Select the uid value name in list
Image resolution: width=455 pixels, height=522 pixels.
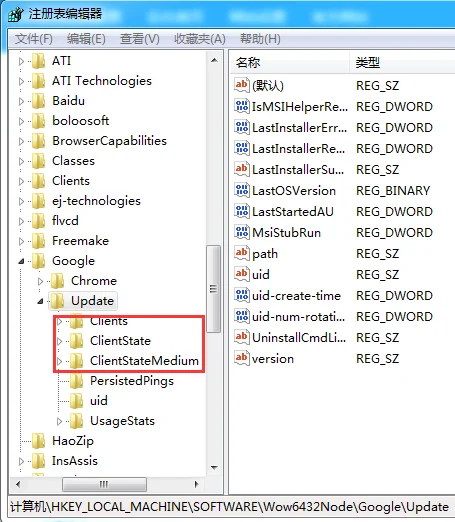pos(261,274)
